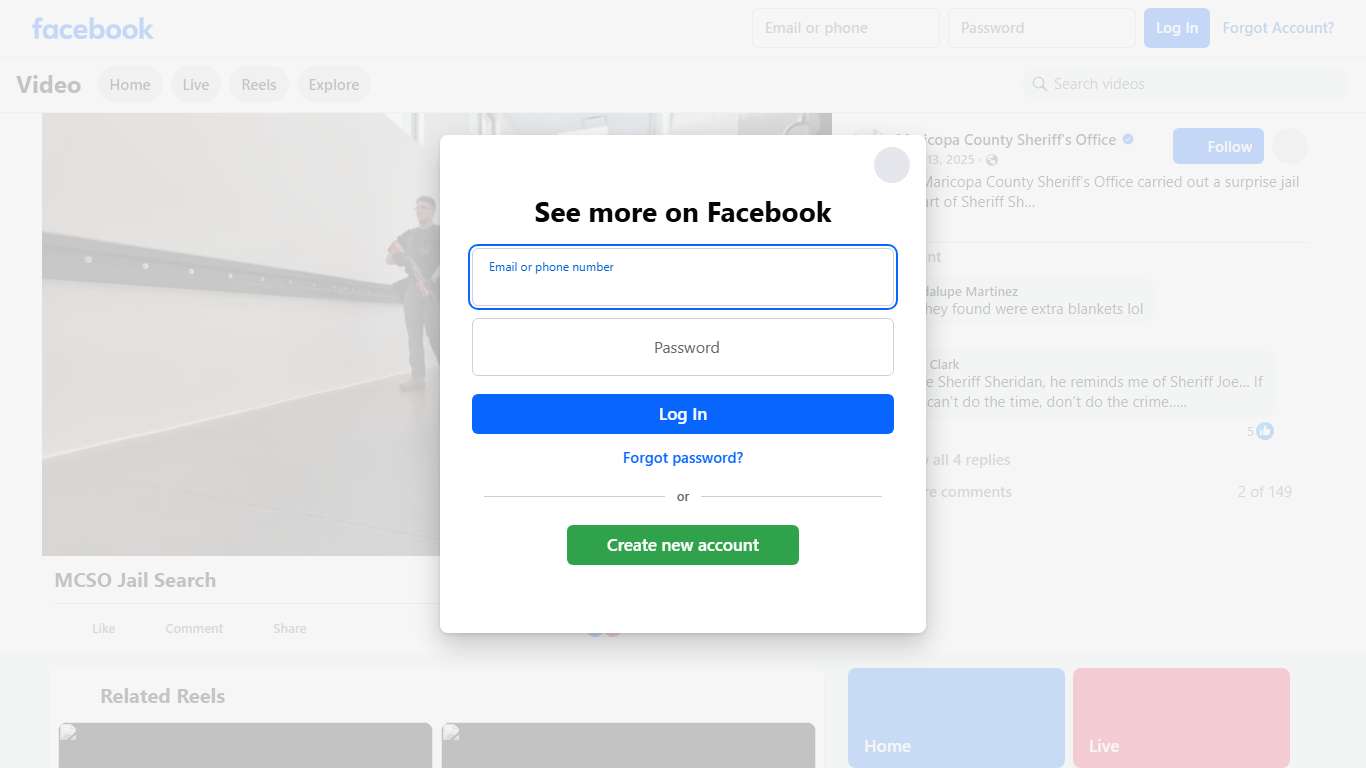Open the Reels tab

point(259,84)
